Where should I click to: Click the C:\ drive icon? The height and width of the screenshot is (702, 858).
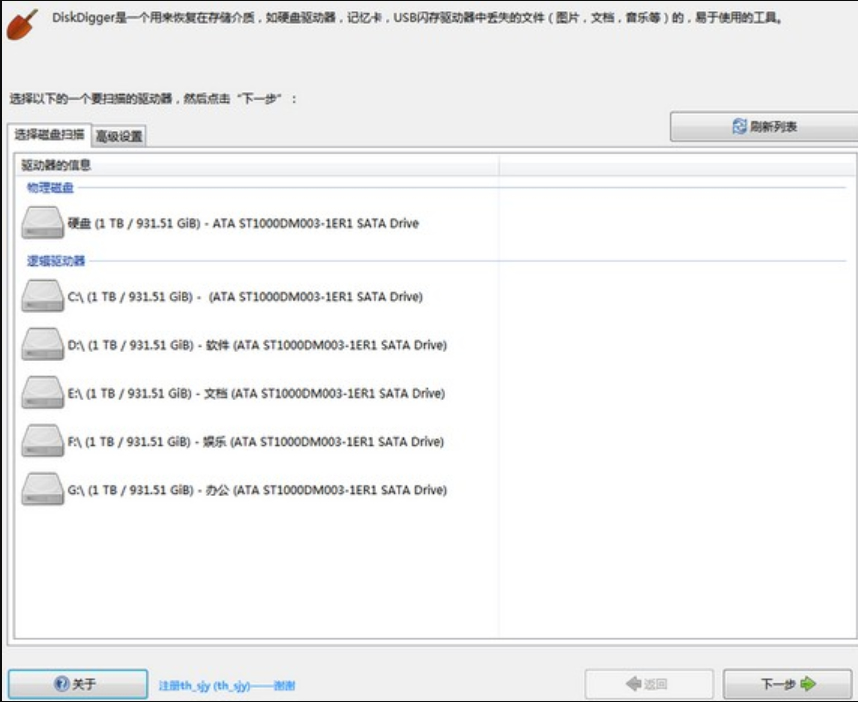[43, 296]
